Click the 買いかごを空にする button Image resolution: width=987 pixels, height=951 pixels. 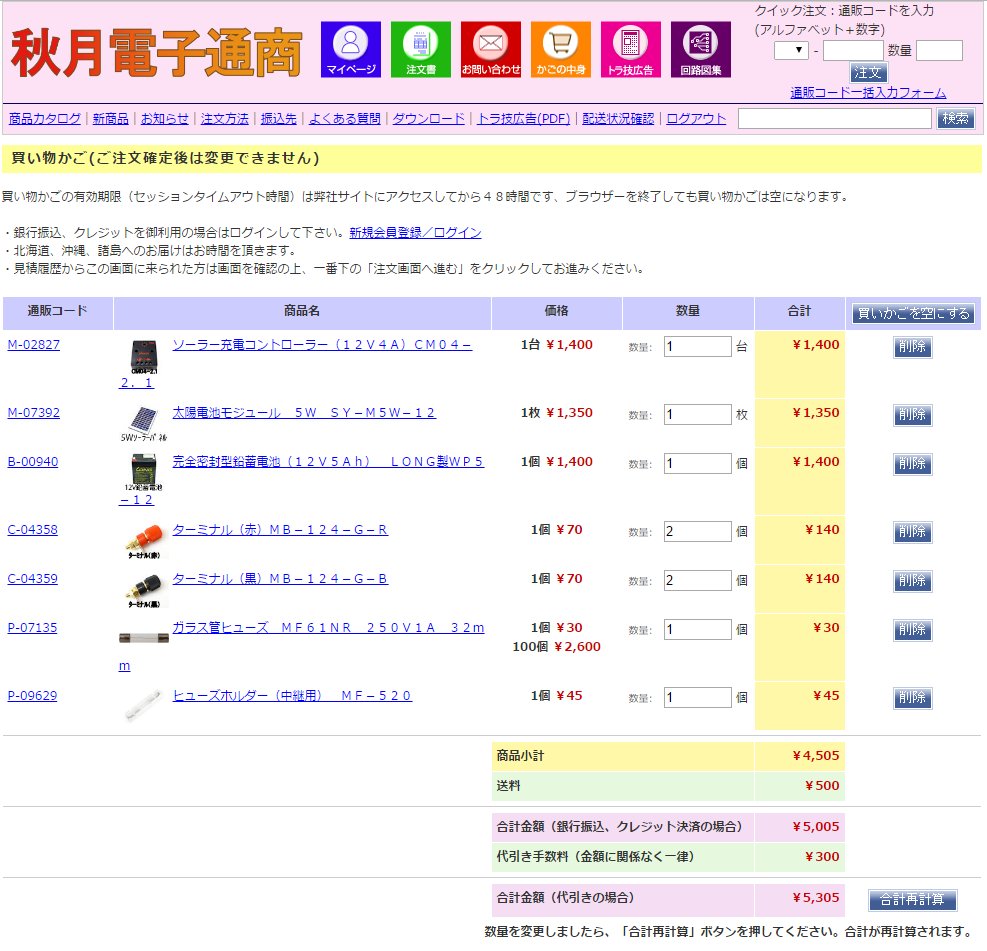tap(913, 313)
